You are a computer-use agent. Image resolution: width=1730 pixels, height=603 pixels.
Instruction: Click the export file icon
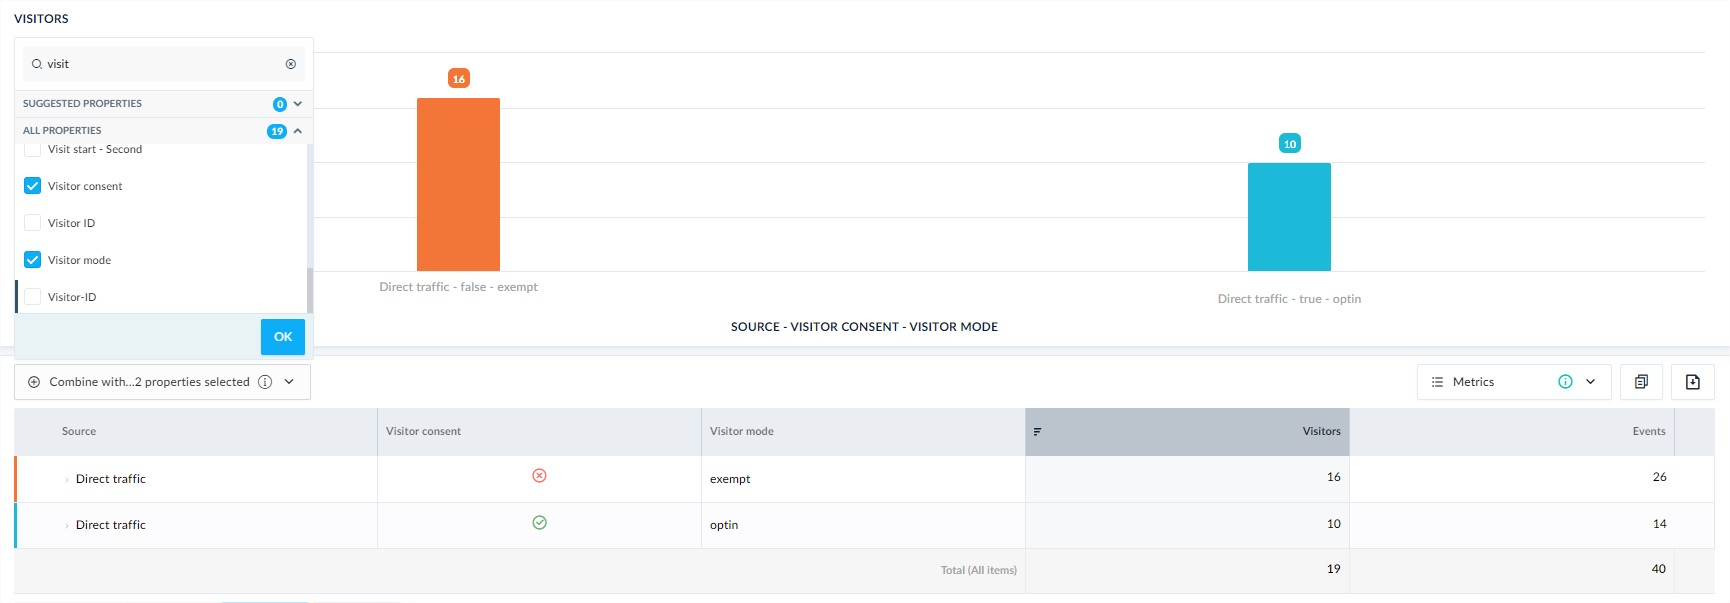click(1692, 382)
